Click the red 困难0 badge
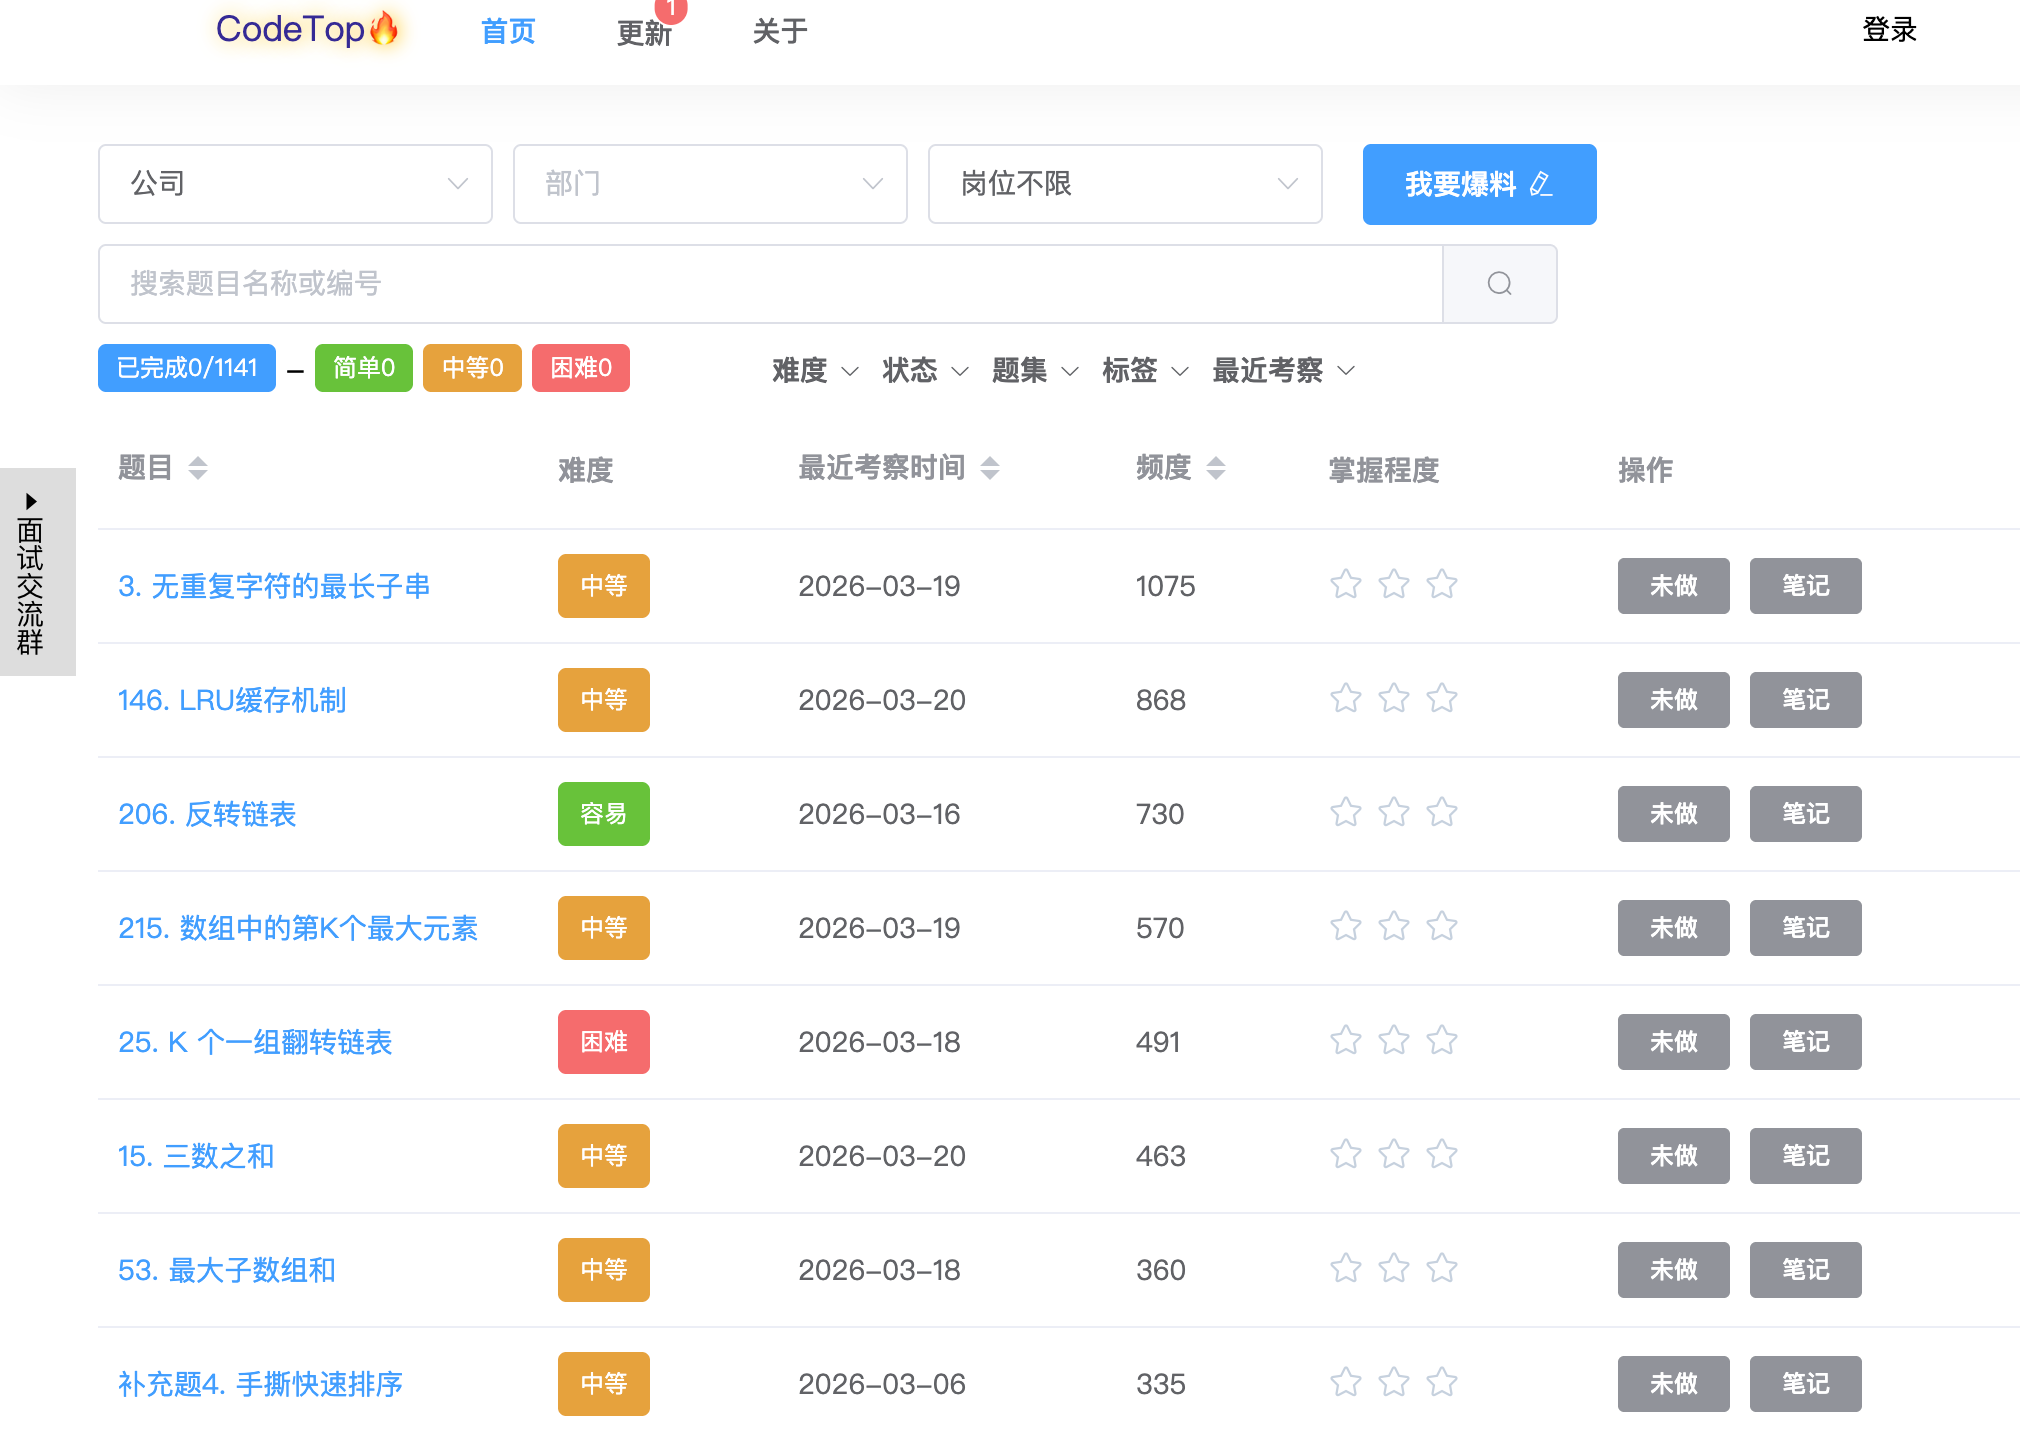The height and width of the screenshot is (1436, 2020). [x=581, y=368]
